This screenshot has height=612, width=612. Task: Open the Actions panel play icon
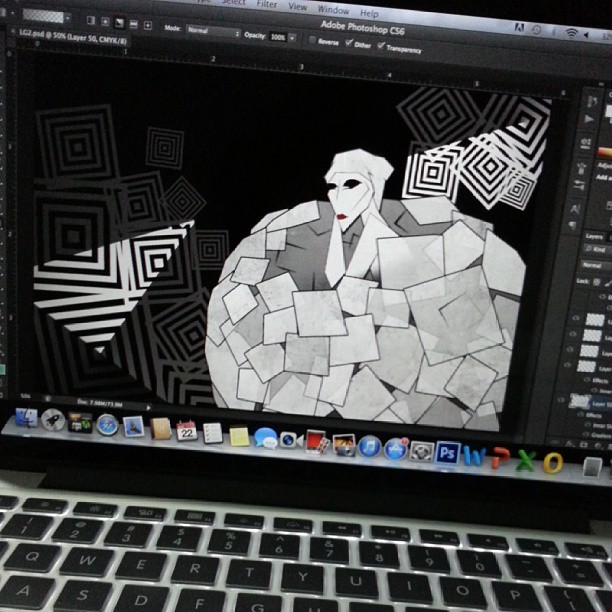tap(589, 119)
